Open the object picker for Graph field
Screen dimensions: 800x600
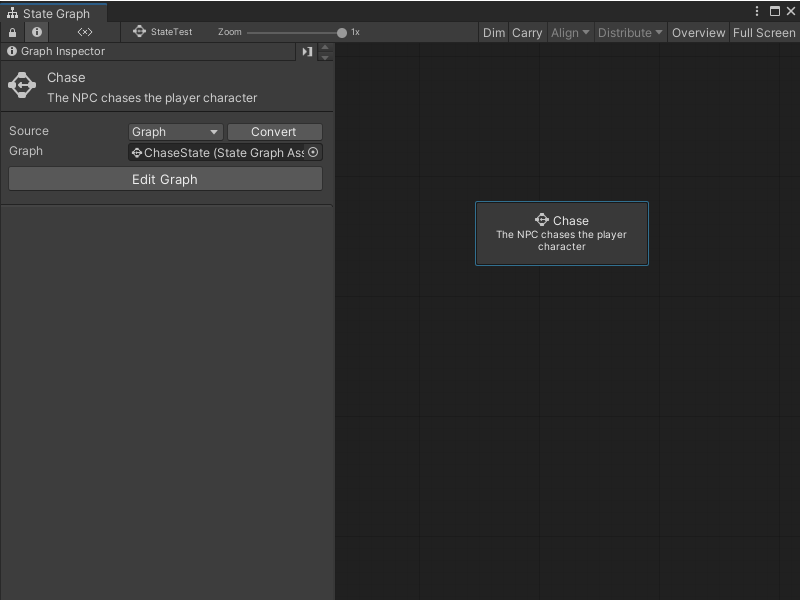[313, 152]
